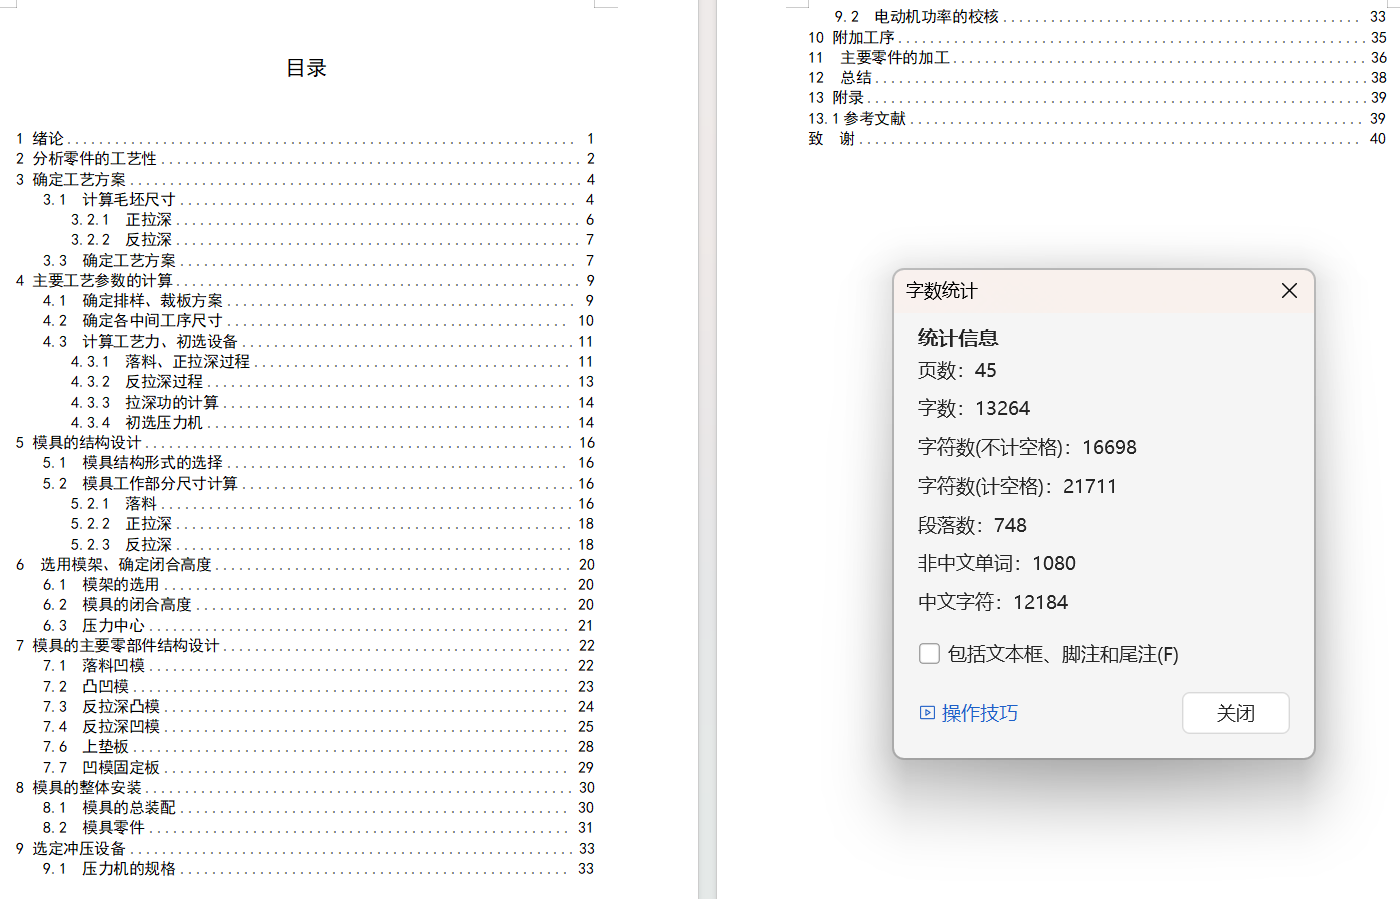Open the 操作技巧 link
Image resolution: width=1400 pixels, height=899 pixels.
point(979,713)
